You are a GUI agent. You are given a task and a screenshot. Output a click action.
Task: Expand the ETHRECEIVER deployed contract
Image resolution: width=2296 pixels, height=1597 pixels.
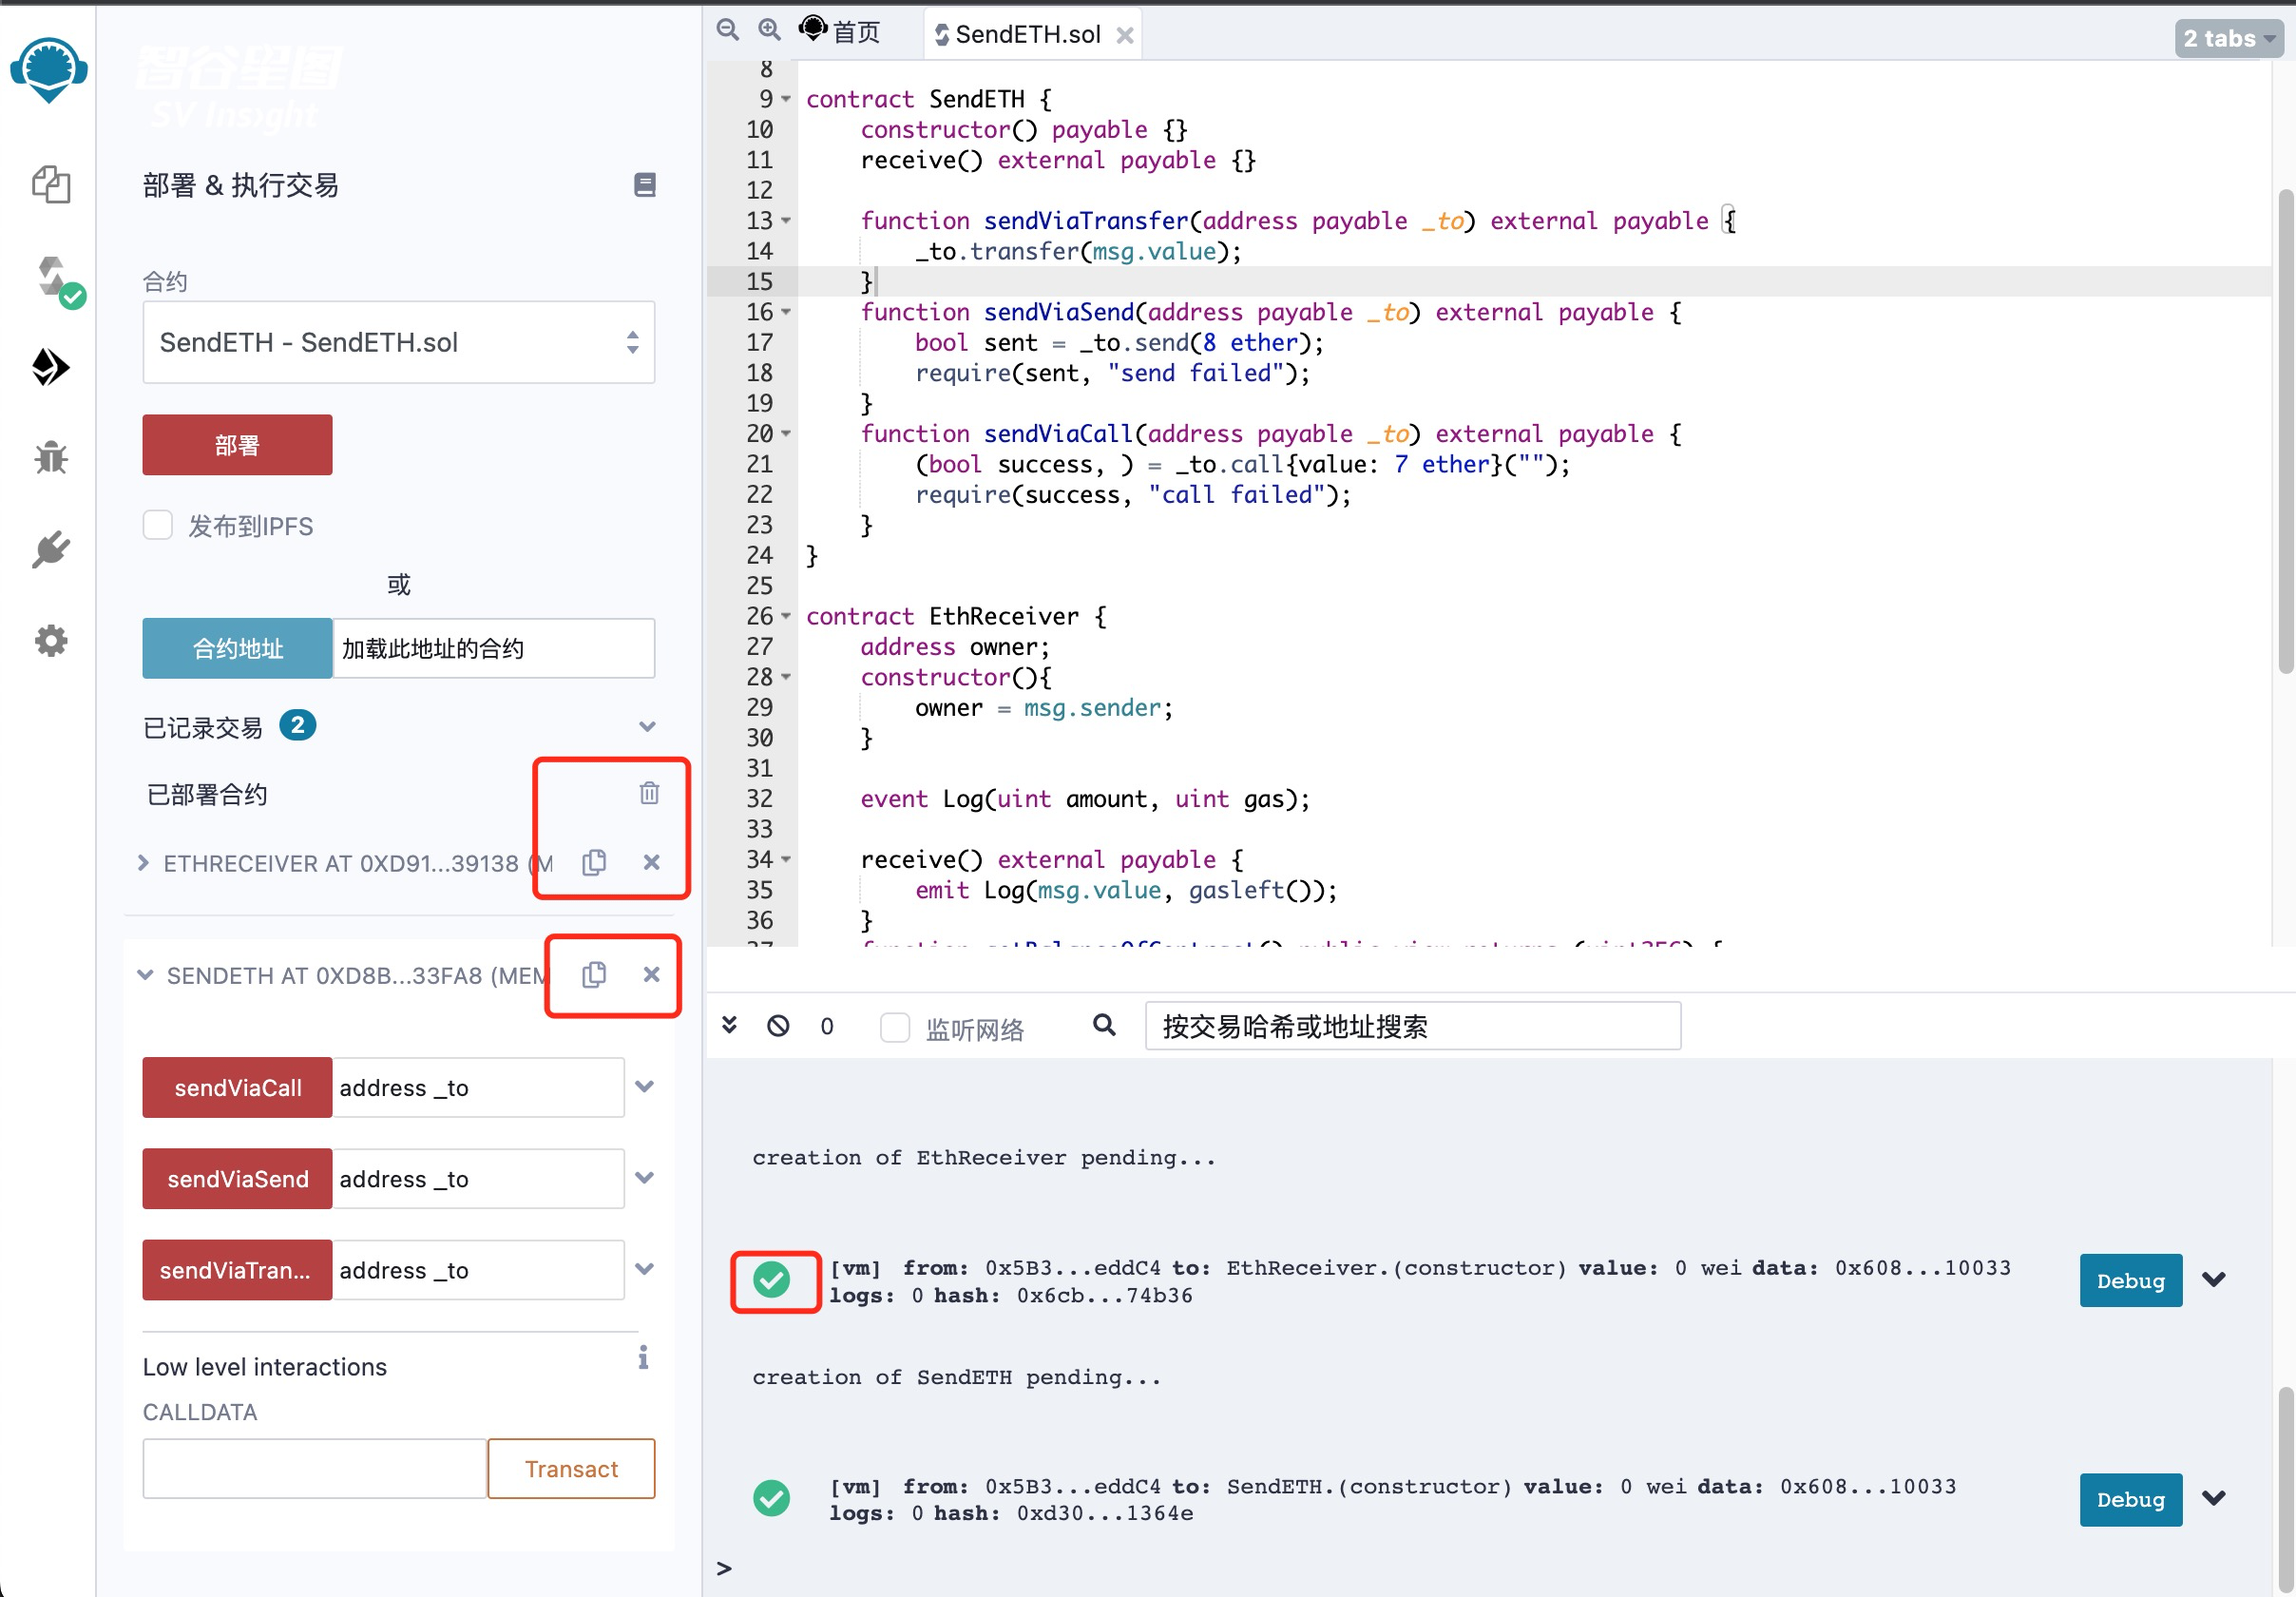click(x=144, y=862)
